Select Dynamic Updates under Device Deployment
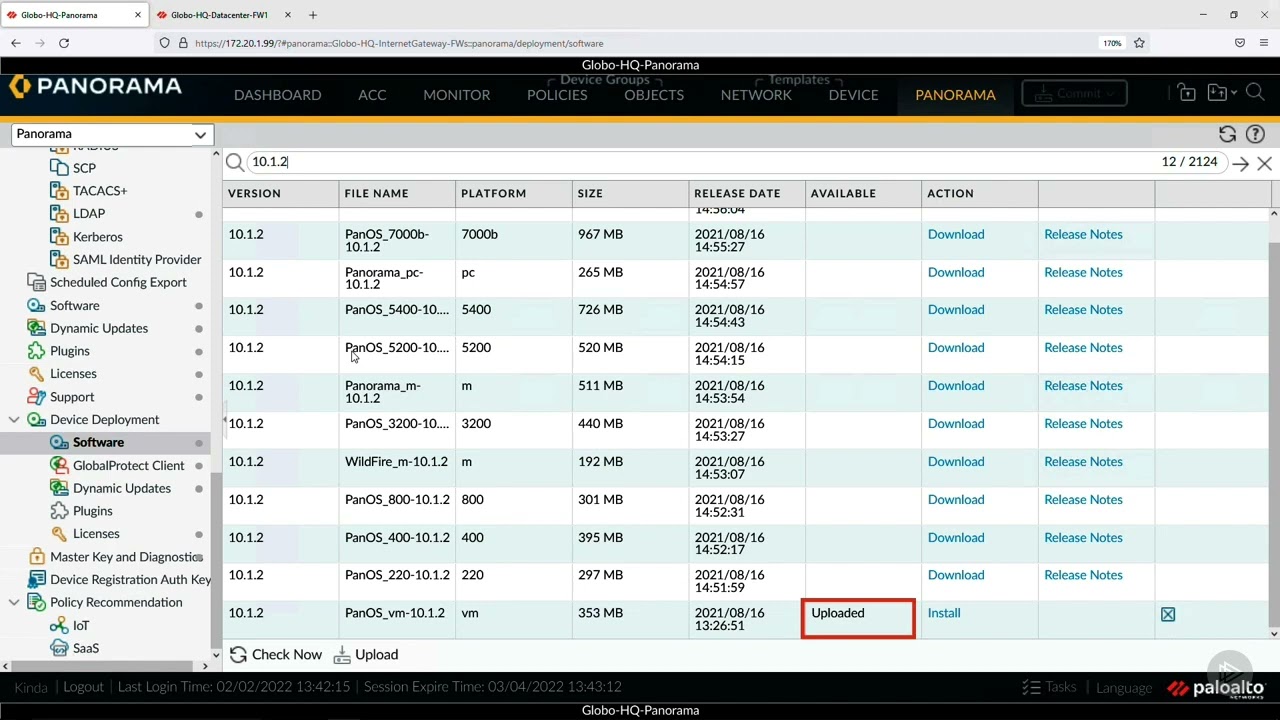The width and height of the screenshot is (1280, 720). [x=122, y=489]
